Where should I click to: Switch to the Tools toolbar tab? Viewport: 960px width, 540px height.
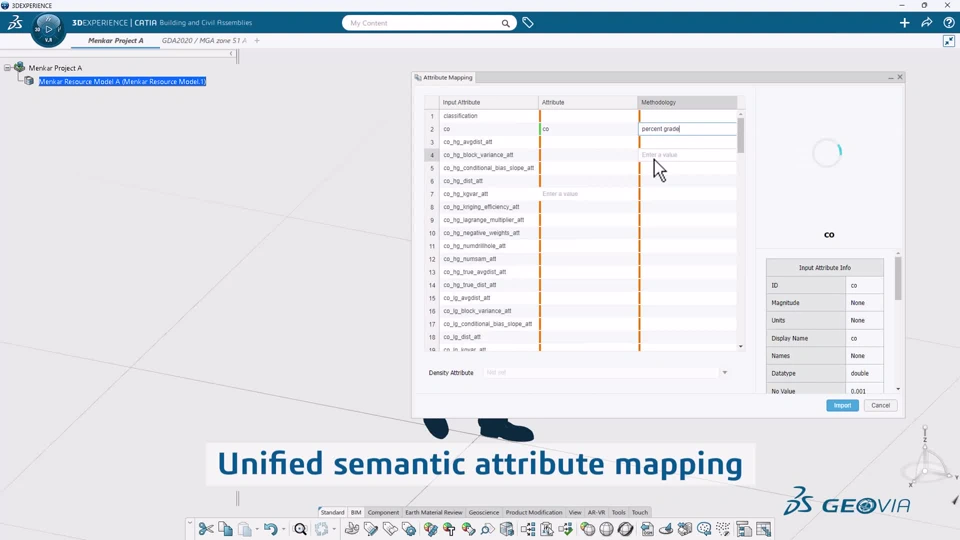point(618,512)
